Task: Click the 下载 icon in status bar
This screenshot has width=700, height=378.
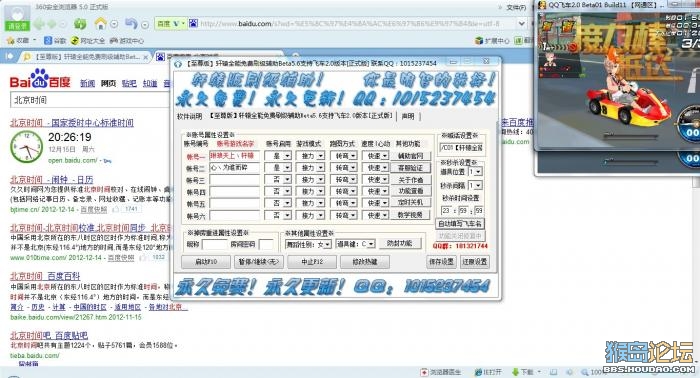Action: pos(515,372)
